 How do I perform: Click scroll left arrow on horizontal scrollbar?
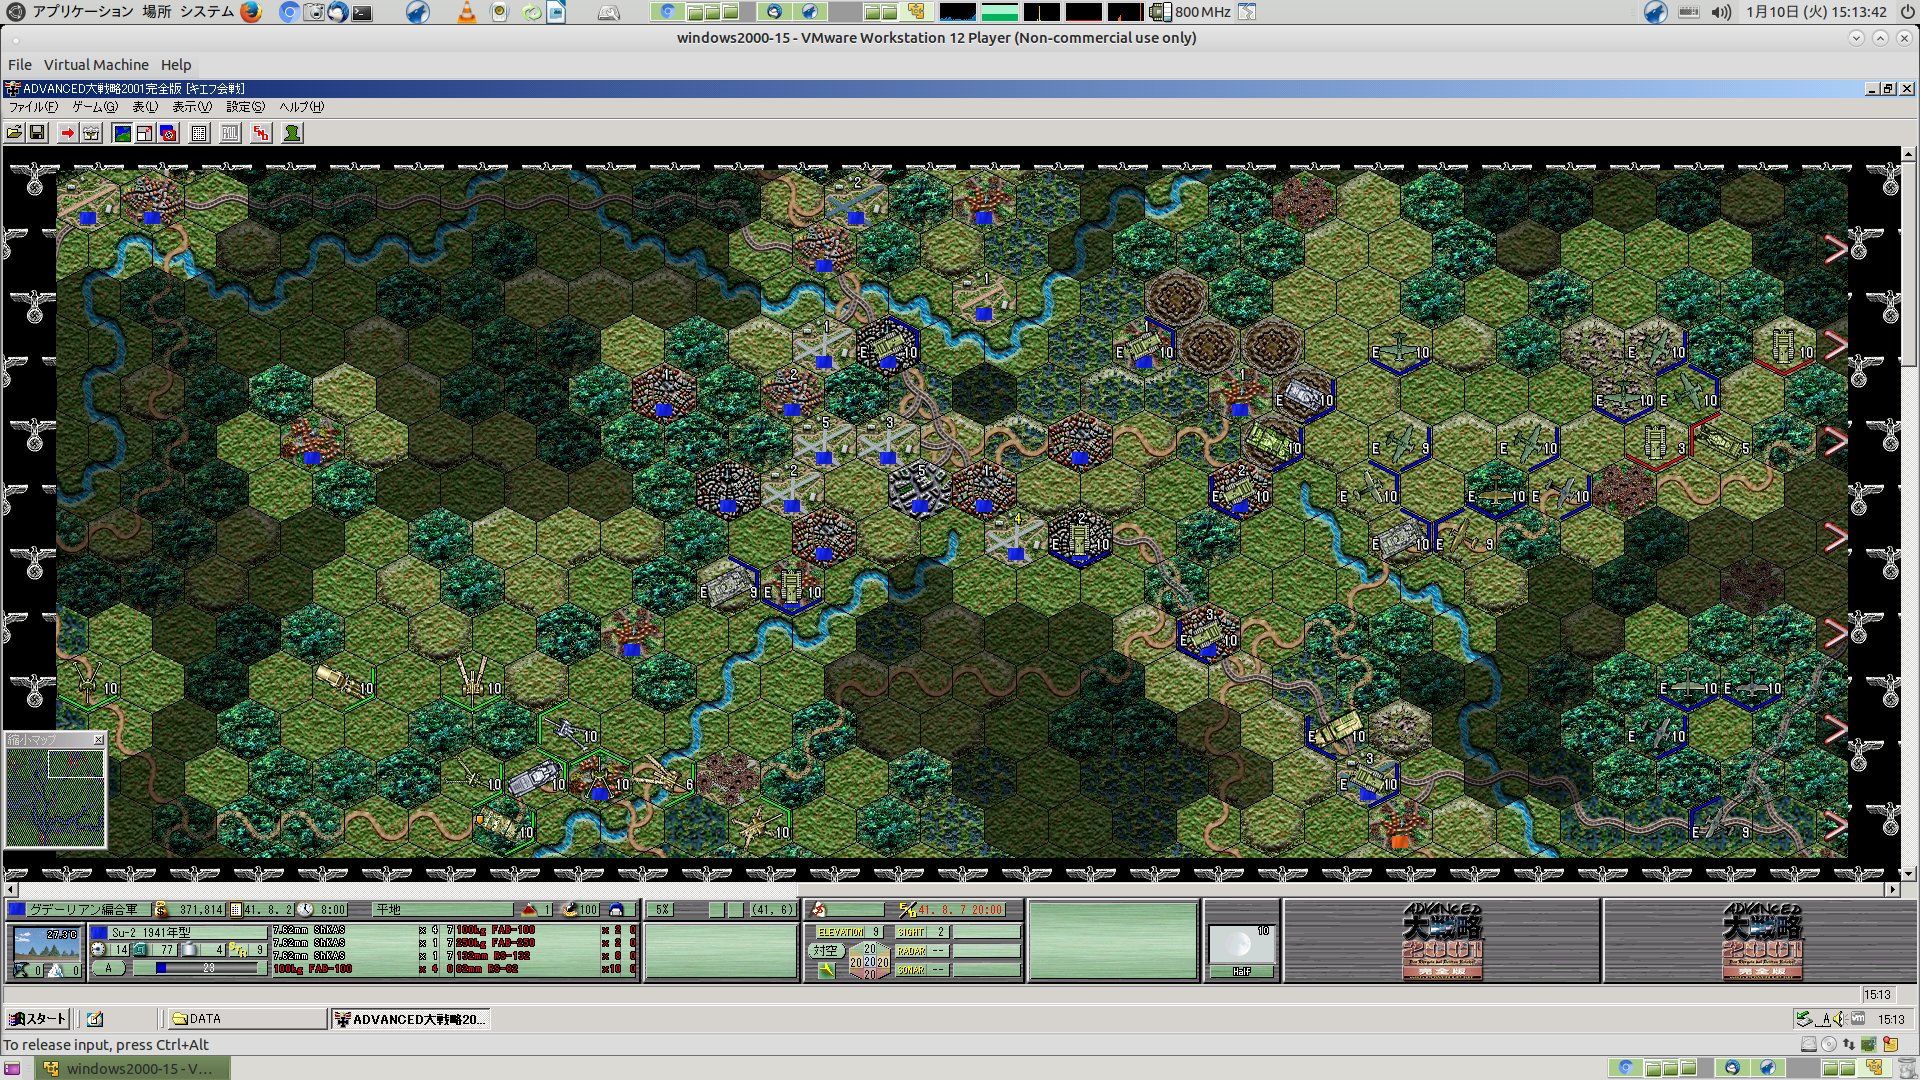(11, 889)
